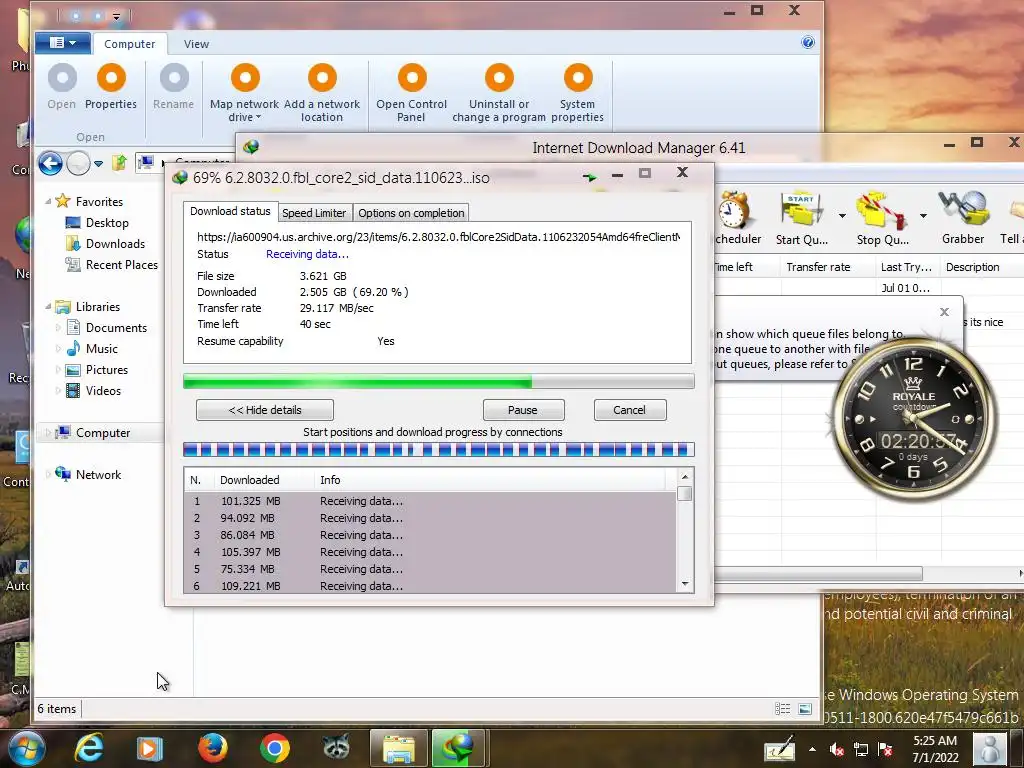This screenshot has width=1024, height=768.
Task: Click the Transfer rate column header
Action: coord(827,267)
